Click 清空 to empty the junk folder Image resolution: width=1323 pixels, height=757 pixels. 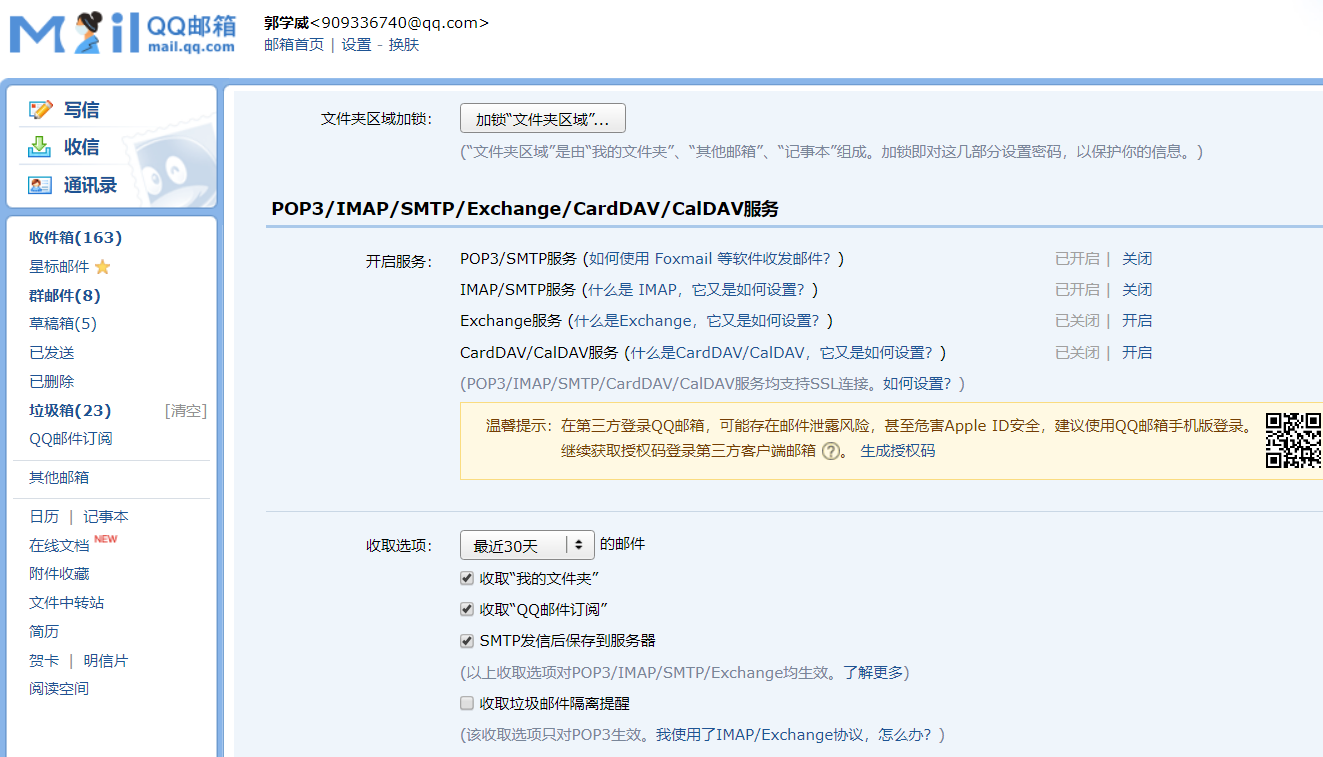(186, 411)
